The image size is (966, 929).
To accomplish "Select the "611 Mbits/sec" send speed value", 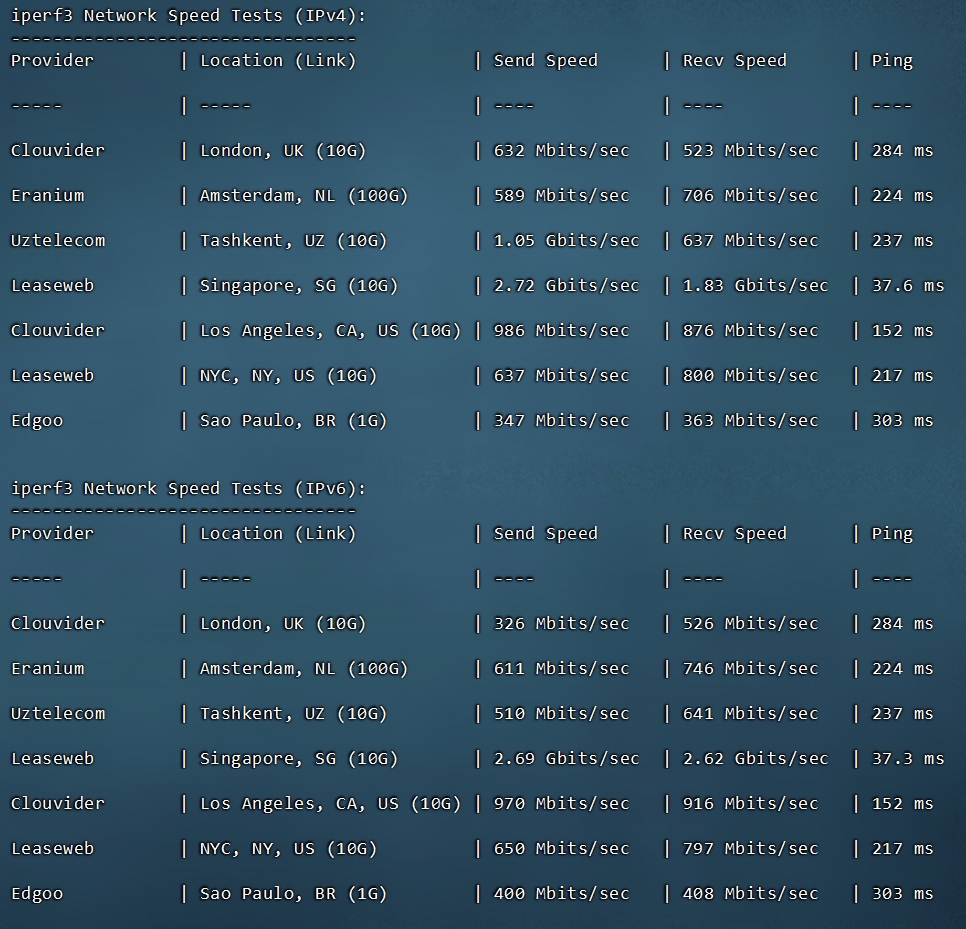I will (561, 669).
